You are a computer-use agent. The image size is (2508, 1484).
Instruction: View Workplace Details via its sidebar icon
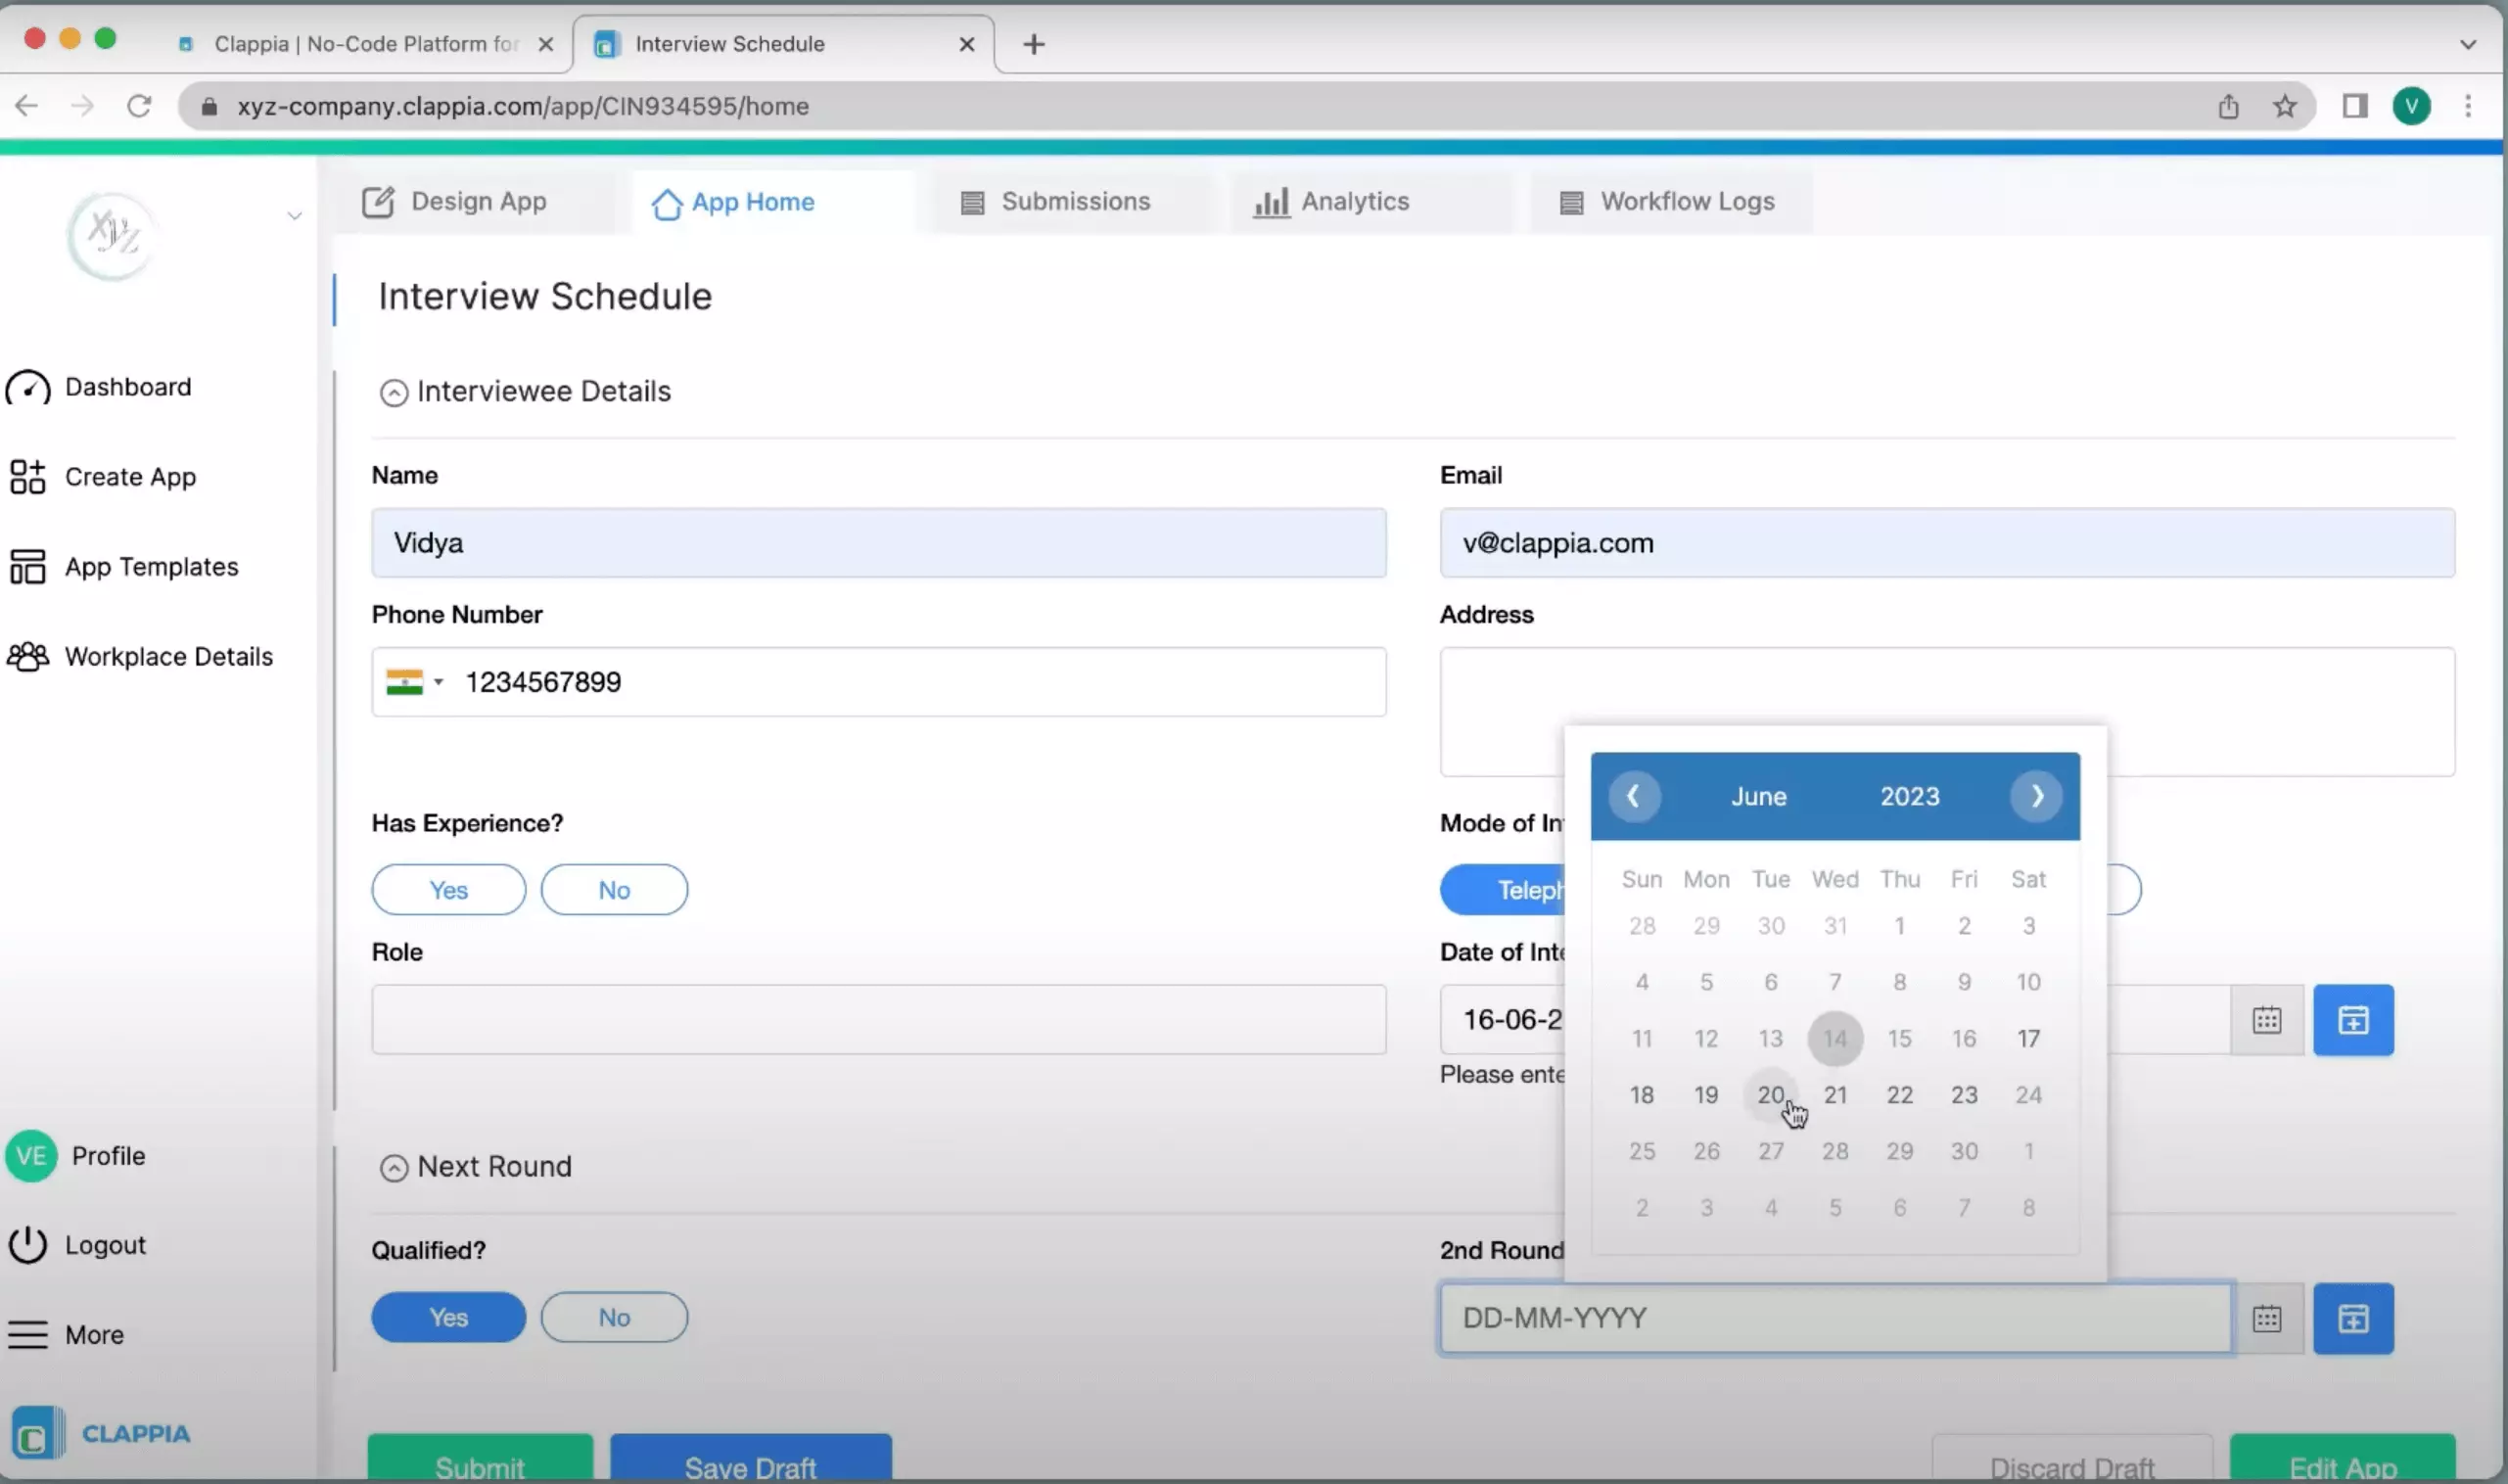(x=27, y=656)
